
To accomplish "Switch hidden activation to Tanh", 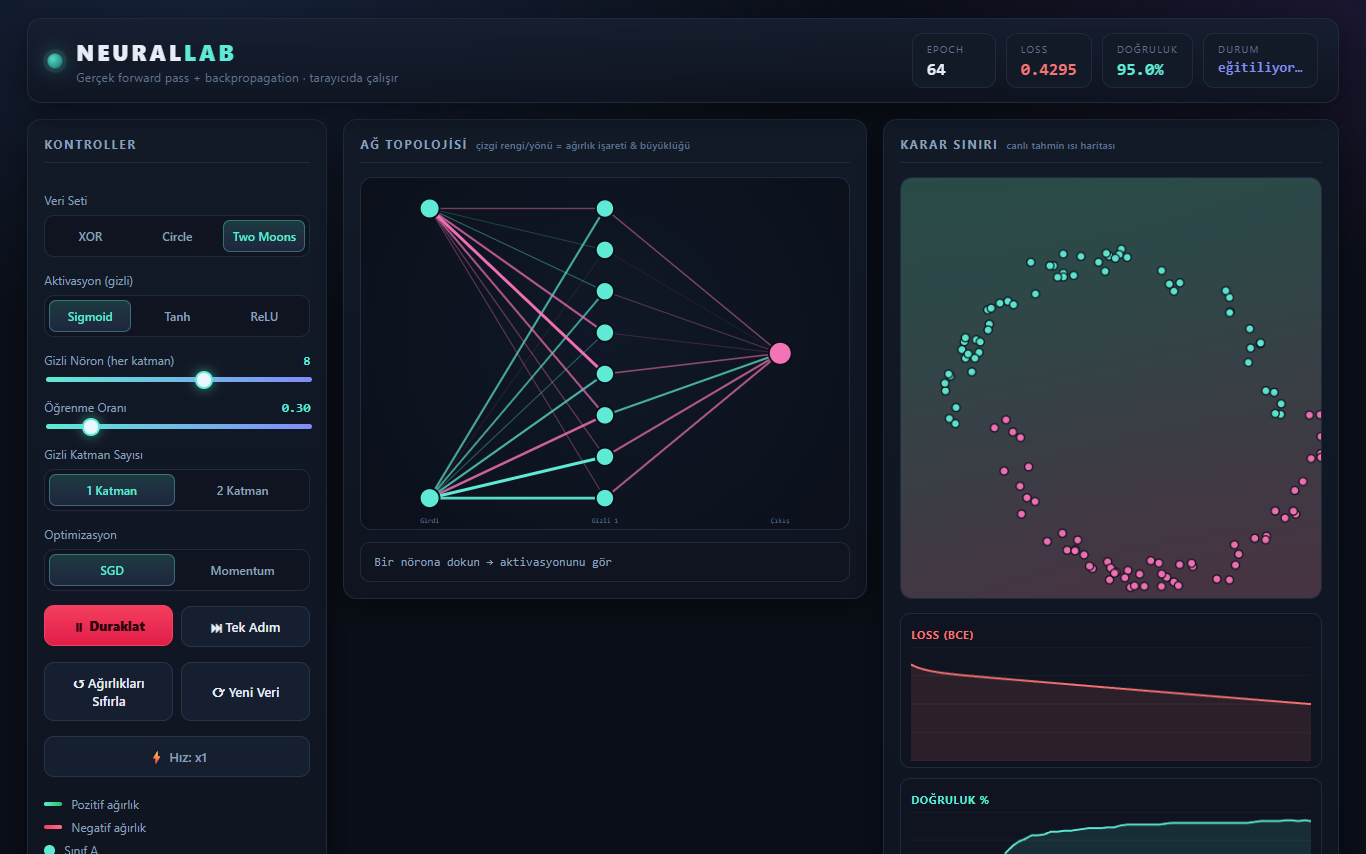I will pos(177,317).
